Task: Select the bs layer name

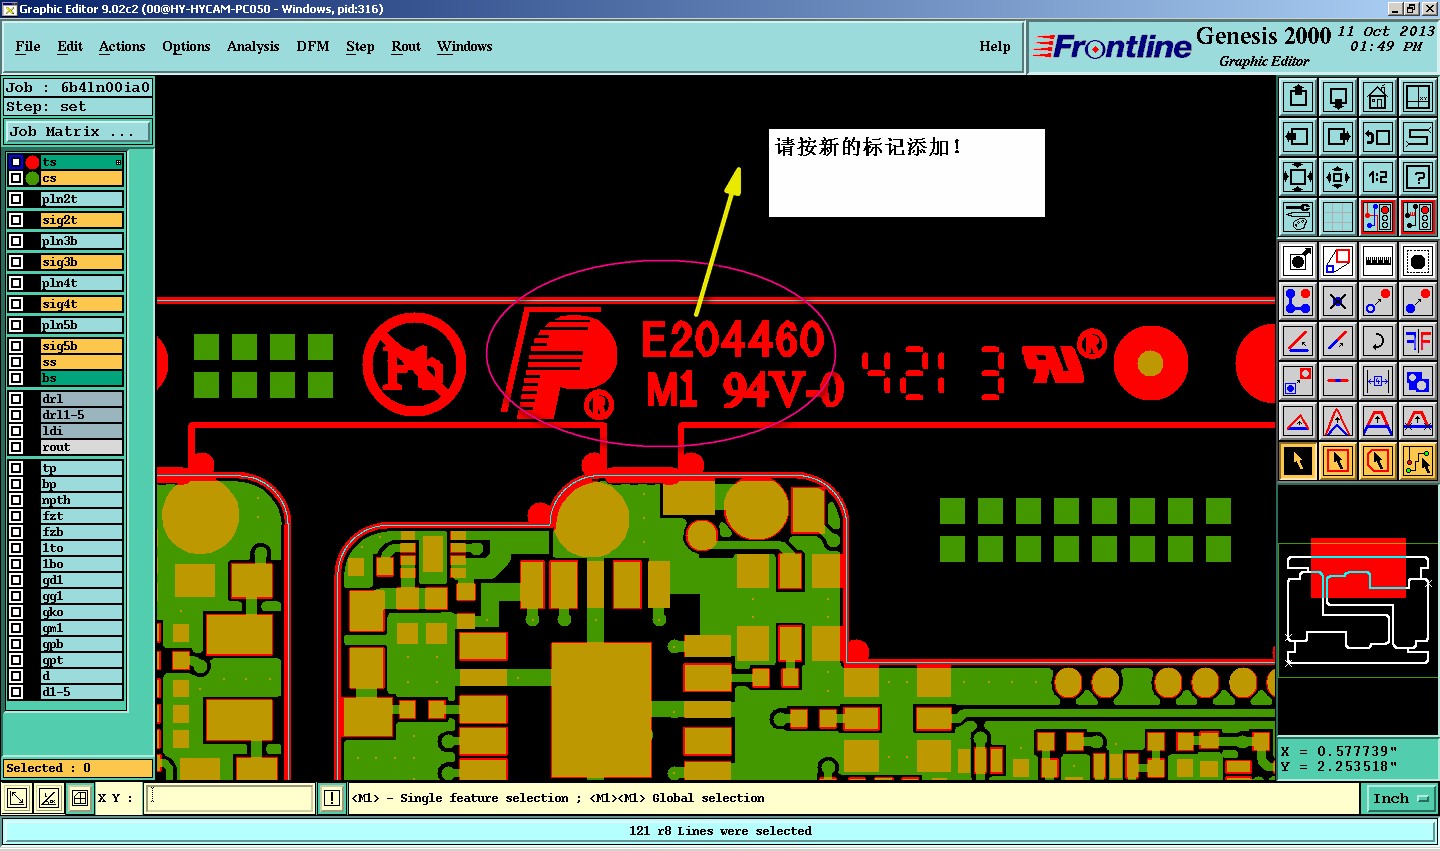Action: point(81,378)
